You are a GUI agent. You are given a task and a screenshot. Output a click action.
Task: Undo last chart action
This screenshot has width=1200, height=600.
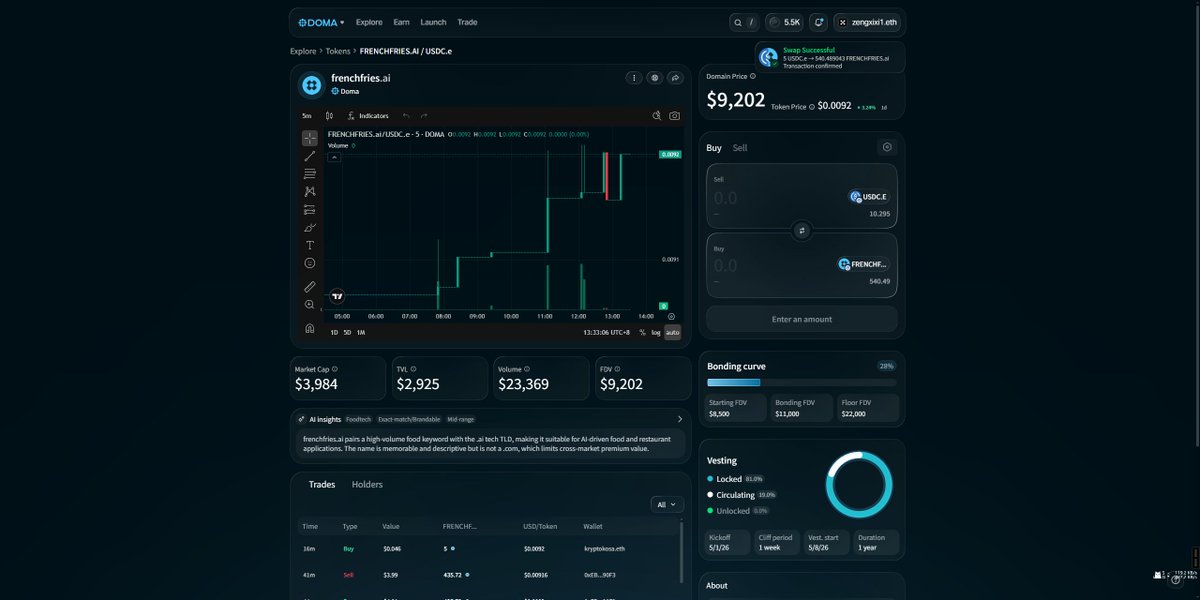tap(406, 116)
